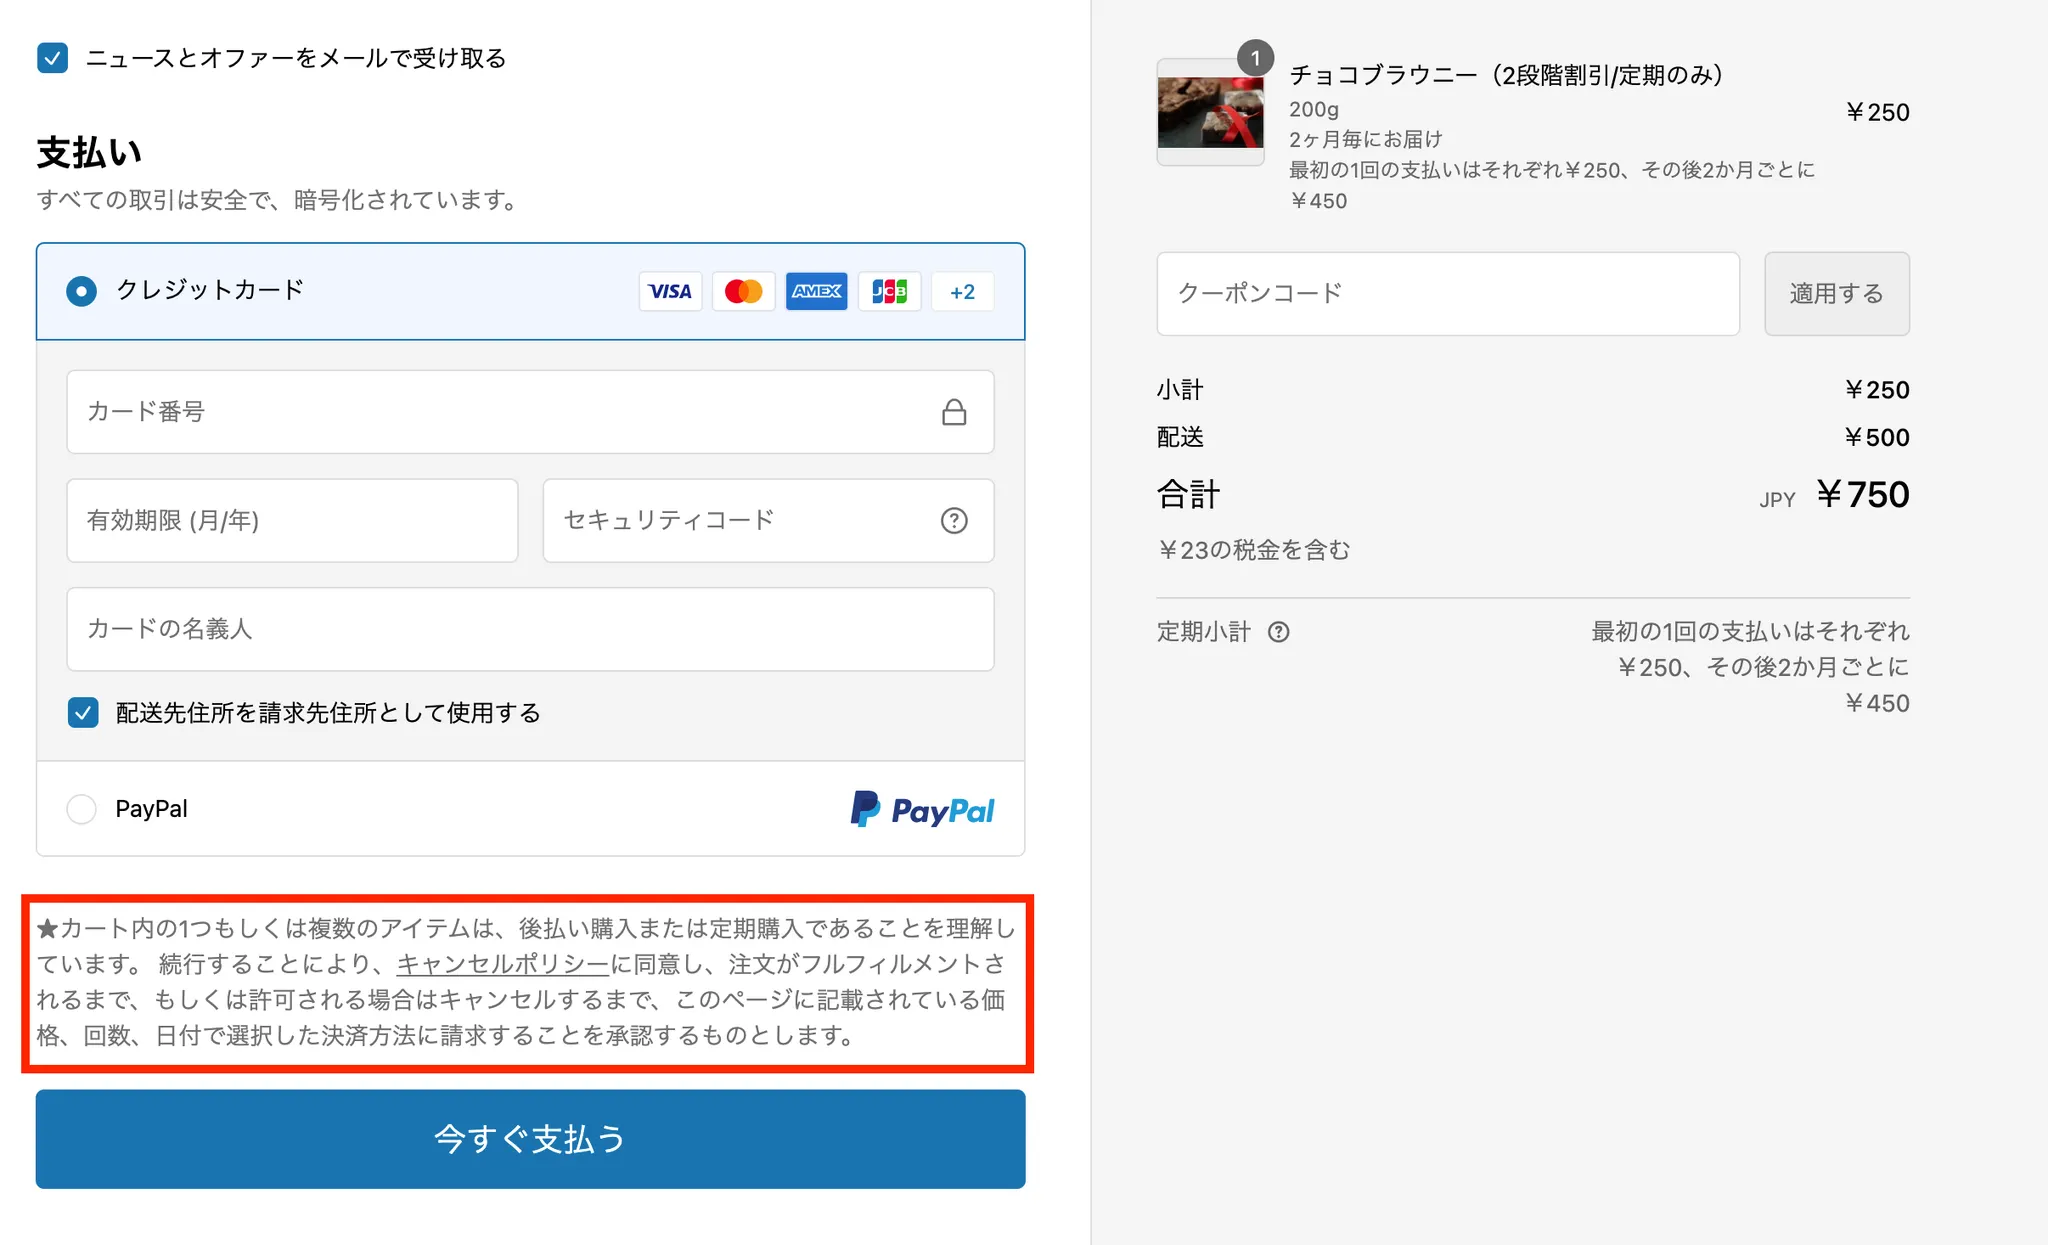Select the クレジットカード radio button
The width and height of the screenshot is (2048, 1245).
(x=81, y=291)
